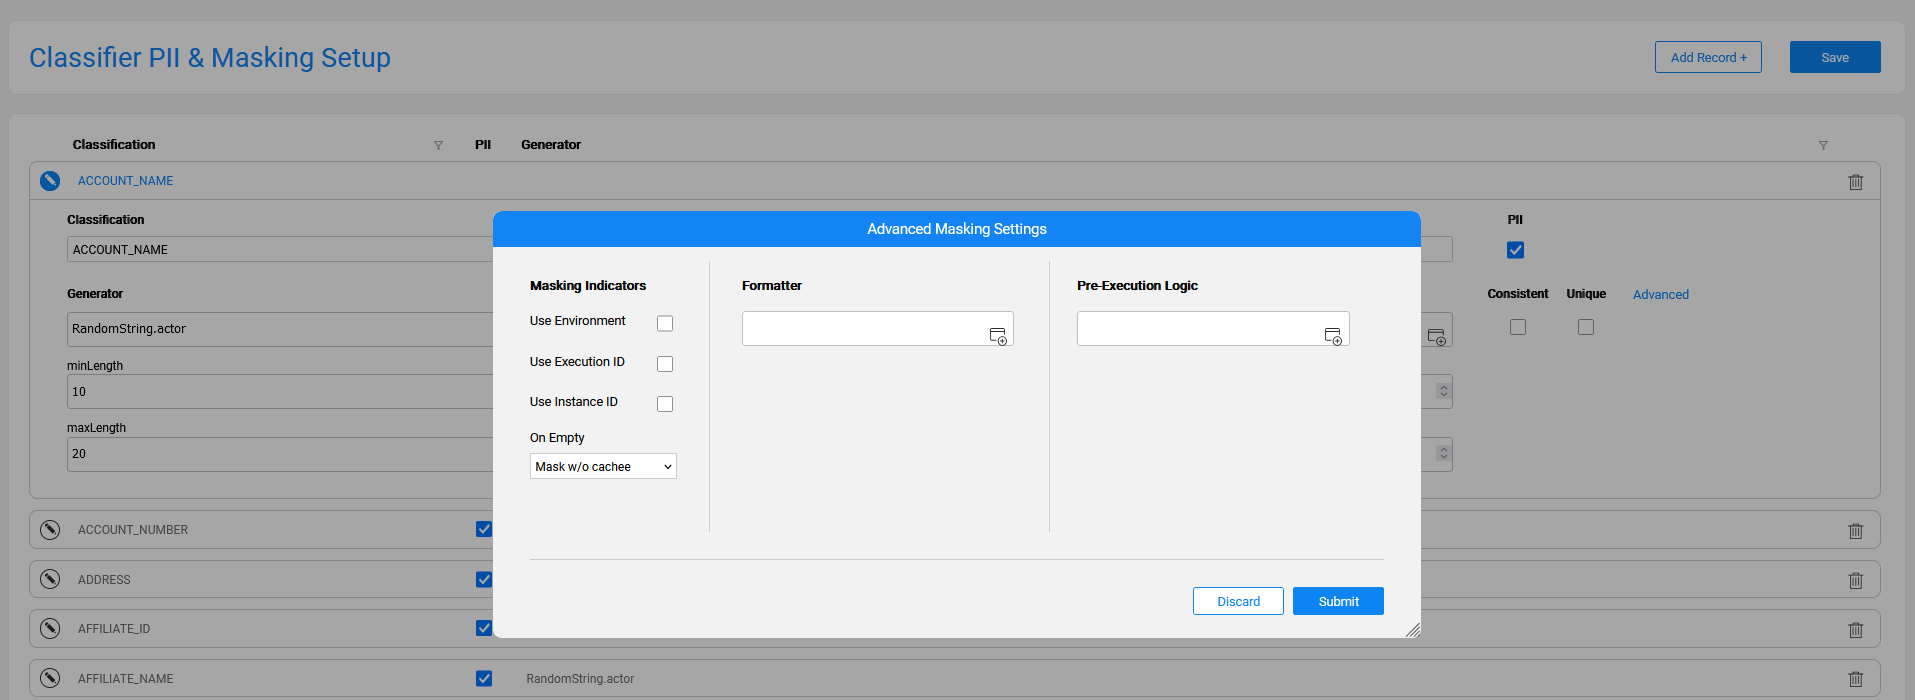Enable Use Environment checkbox
This screenshot has height=700, width=1915.
click(x=665, y=323)
